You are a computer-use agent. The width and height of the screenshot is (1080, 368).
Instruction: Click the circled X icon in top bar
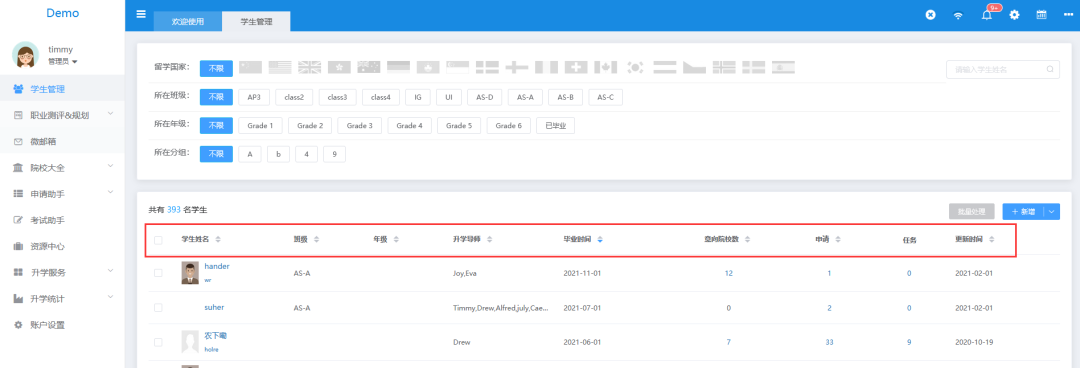pyautogui.click(x=931, y=15)
